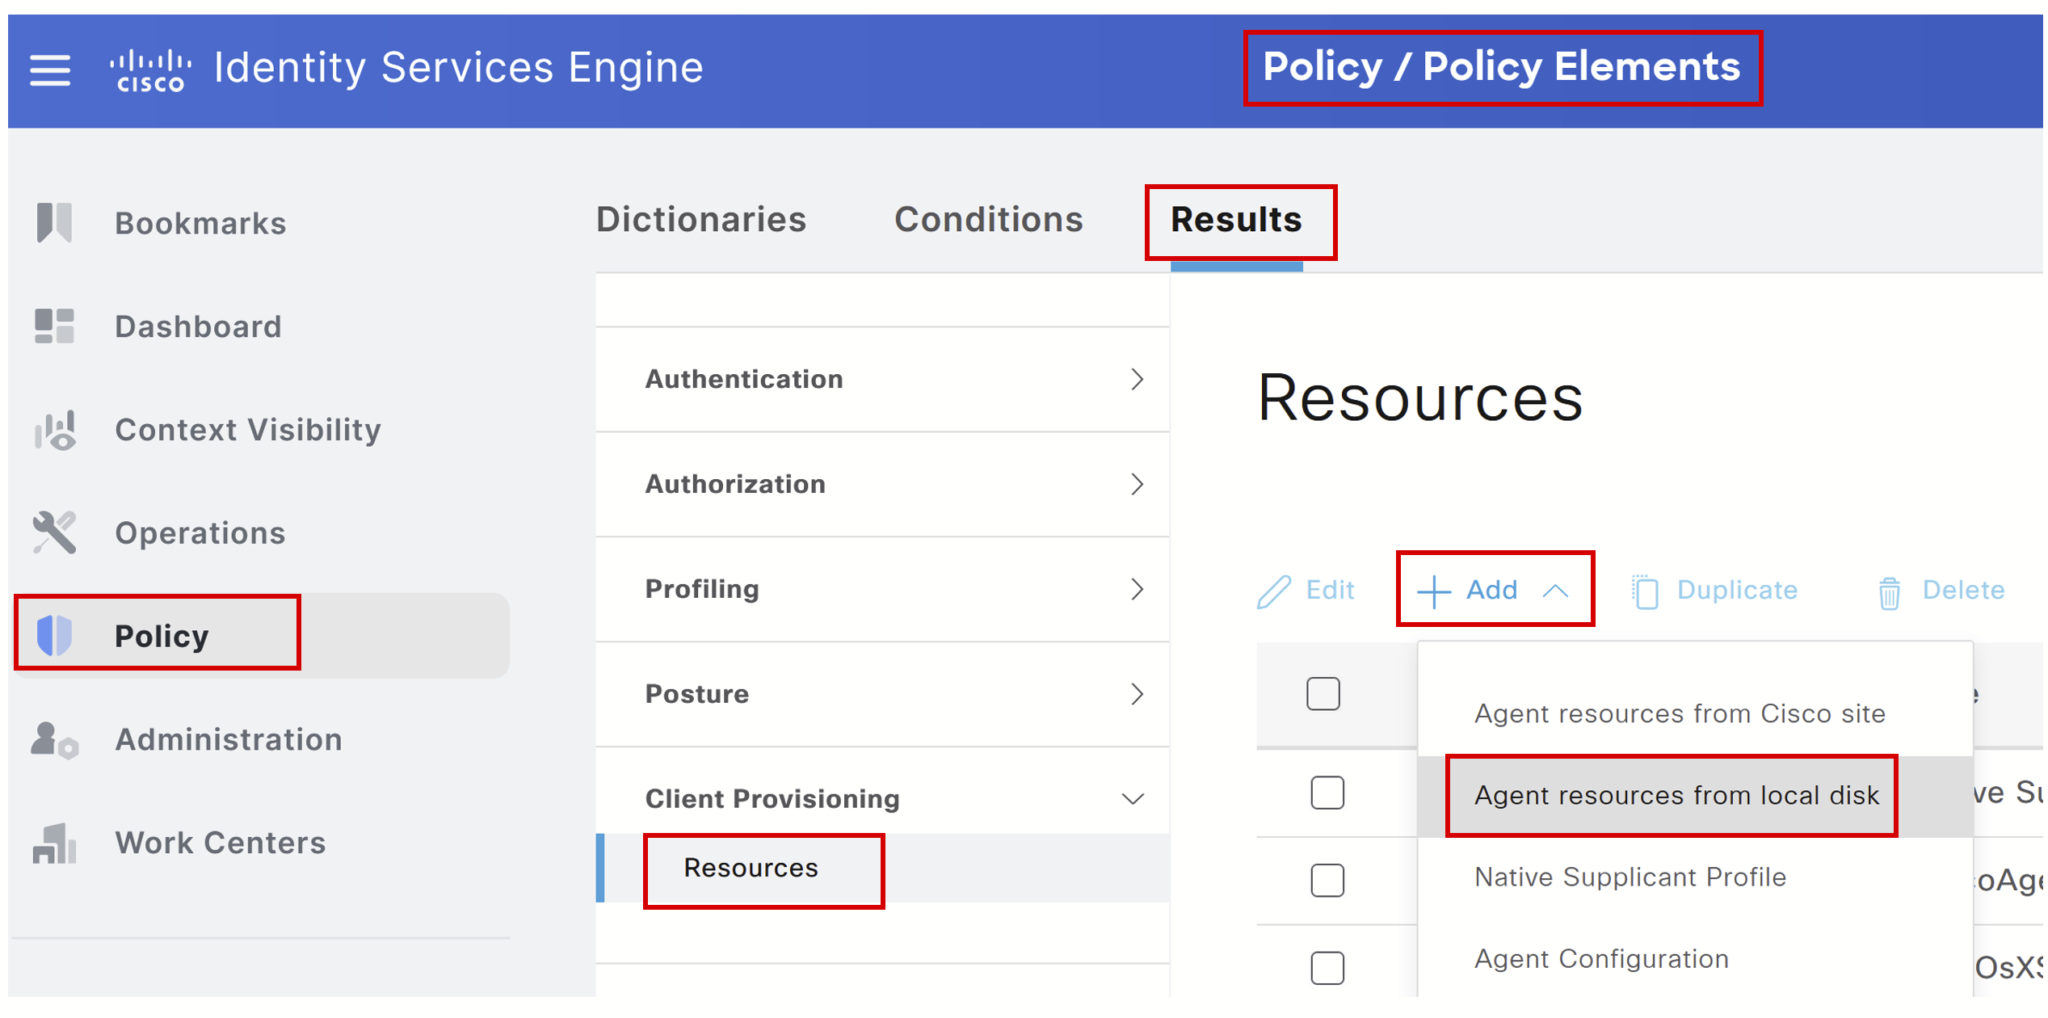Collapse the Client Provisioning section
2048x1018 pixels.
[1131, 798]
